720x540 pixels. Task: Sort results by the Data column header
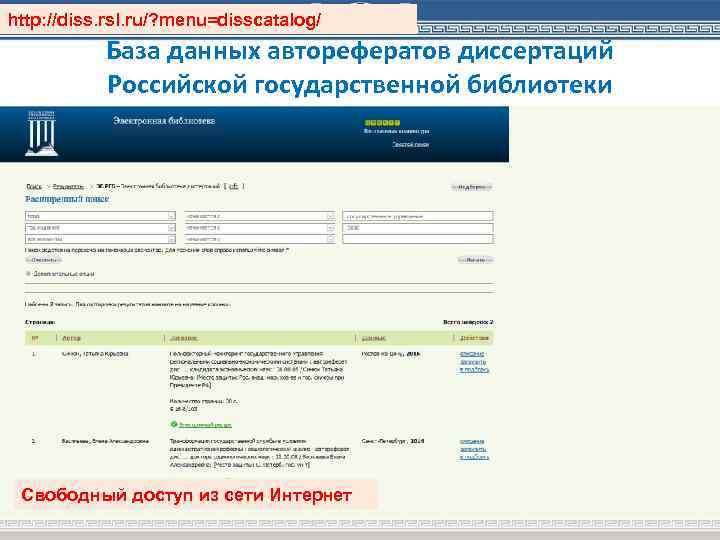373,338
